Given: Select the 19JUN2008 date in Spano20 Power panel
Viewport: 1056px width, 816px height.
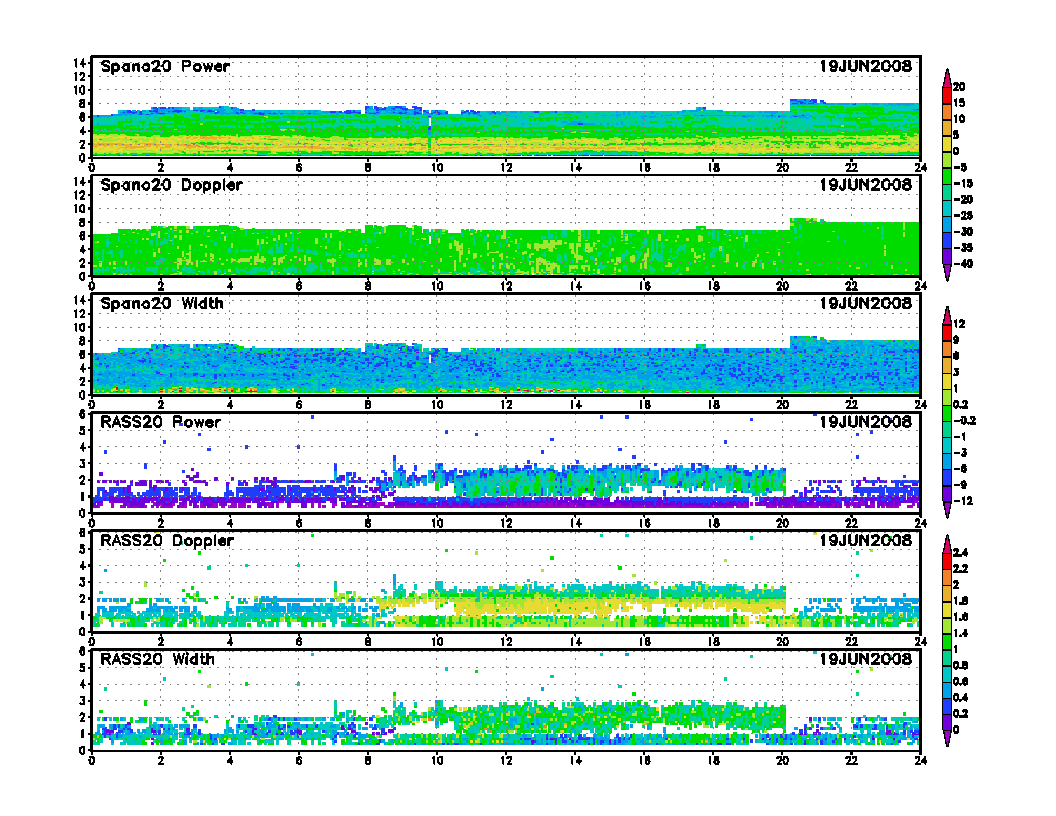Looking at the screenshot, I should (x=865, y=66).
